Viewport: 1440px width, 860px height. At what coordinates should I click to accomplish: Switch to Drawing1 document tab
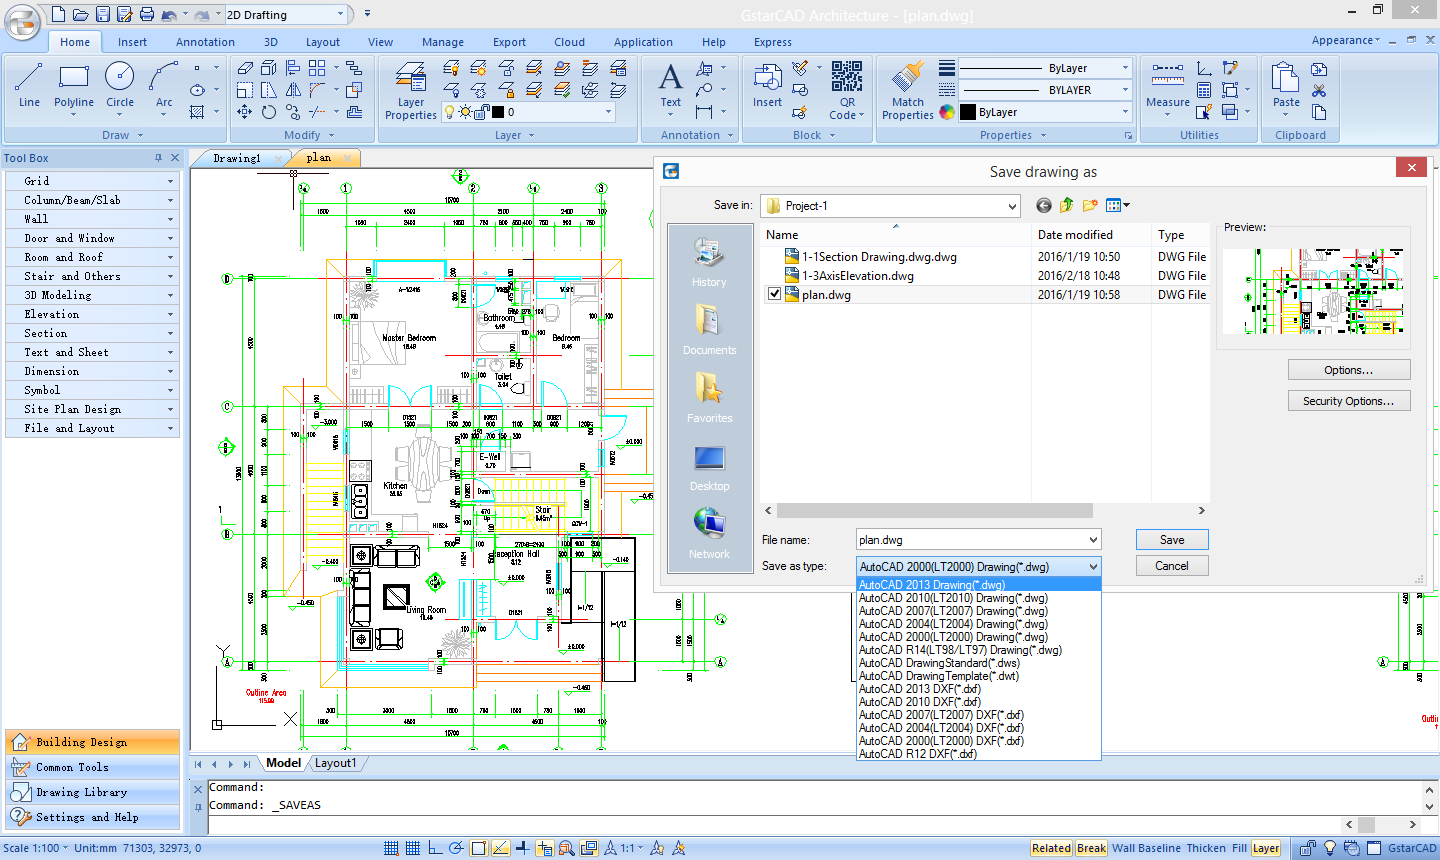(x=237, y=158)
